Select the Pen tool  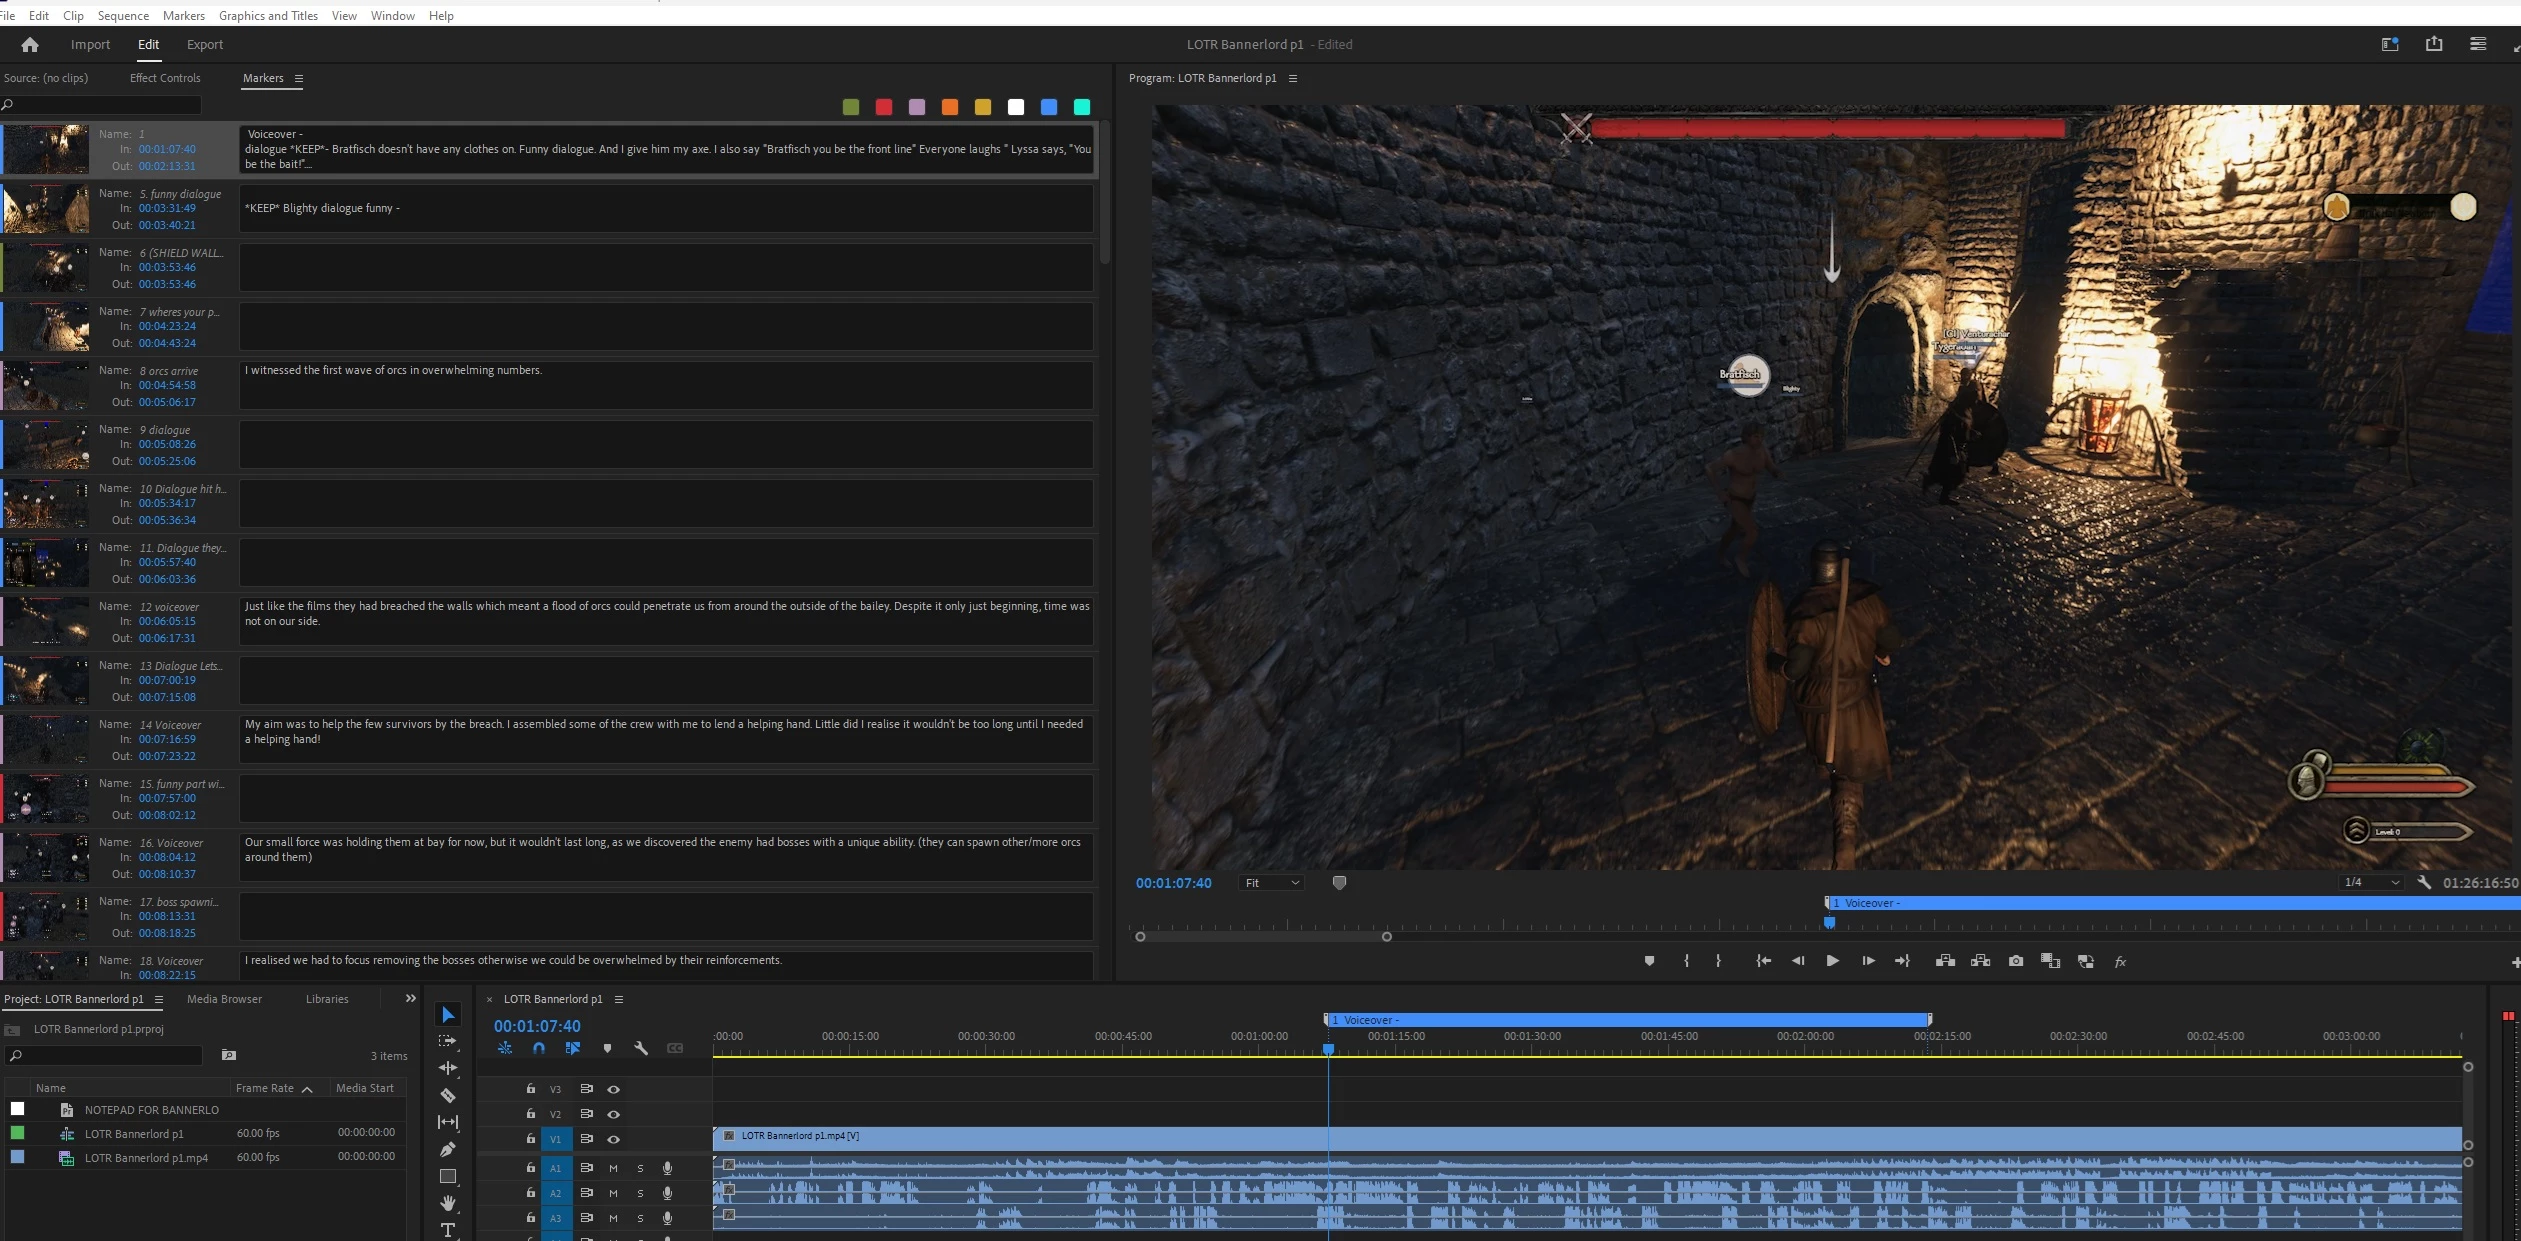tap(448, 1149)
